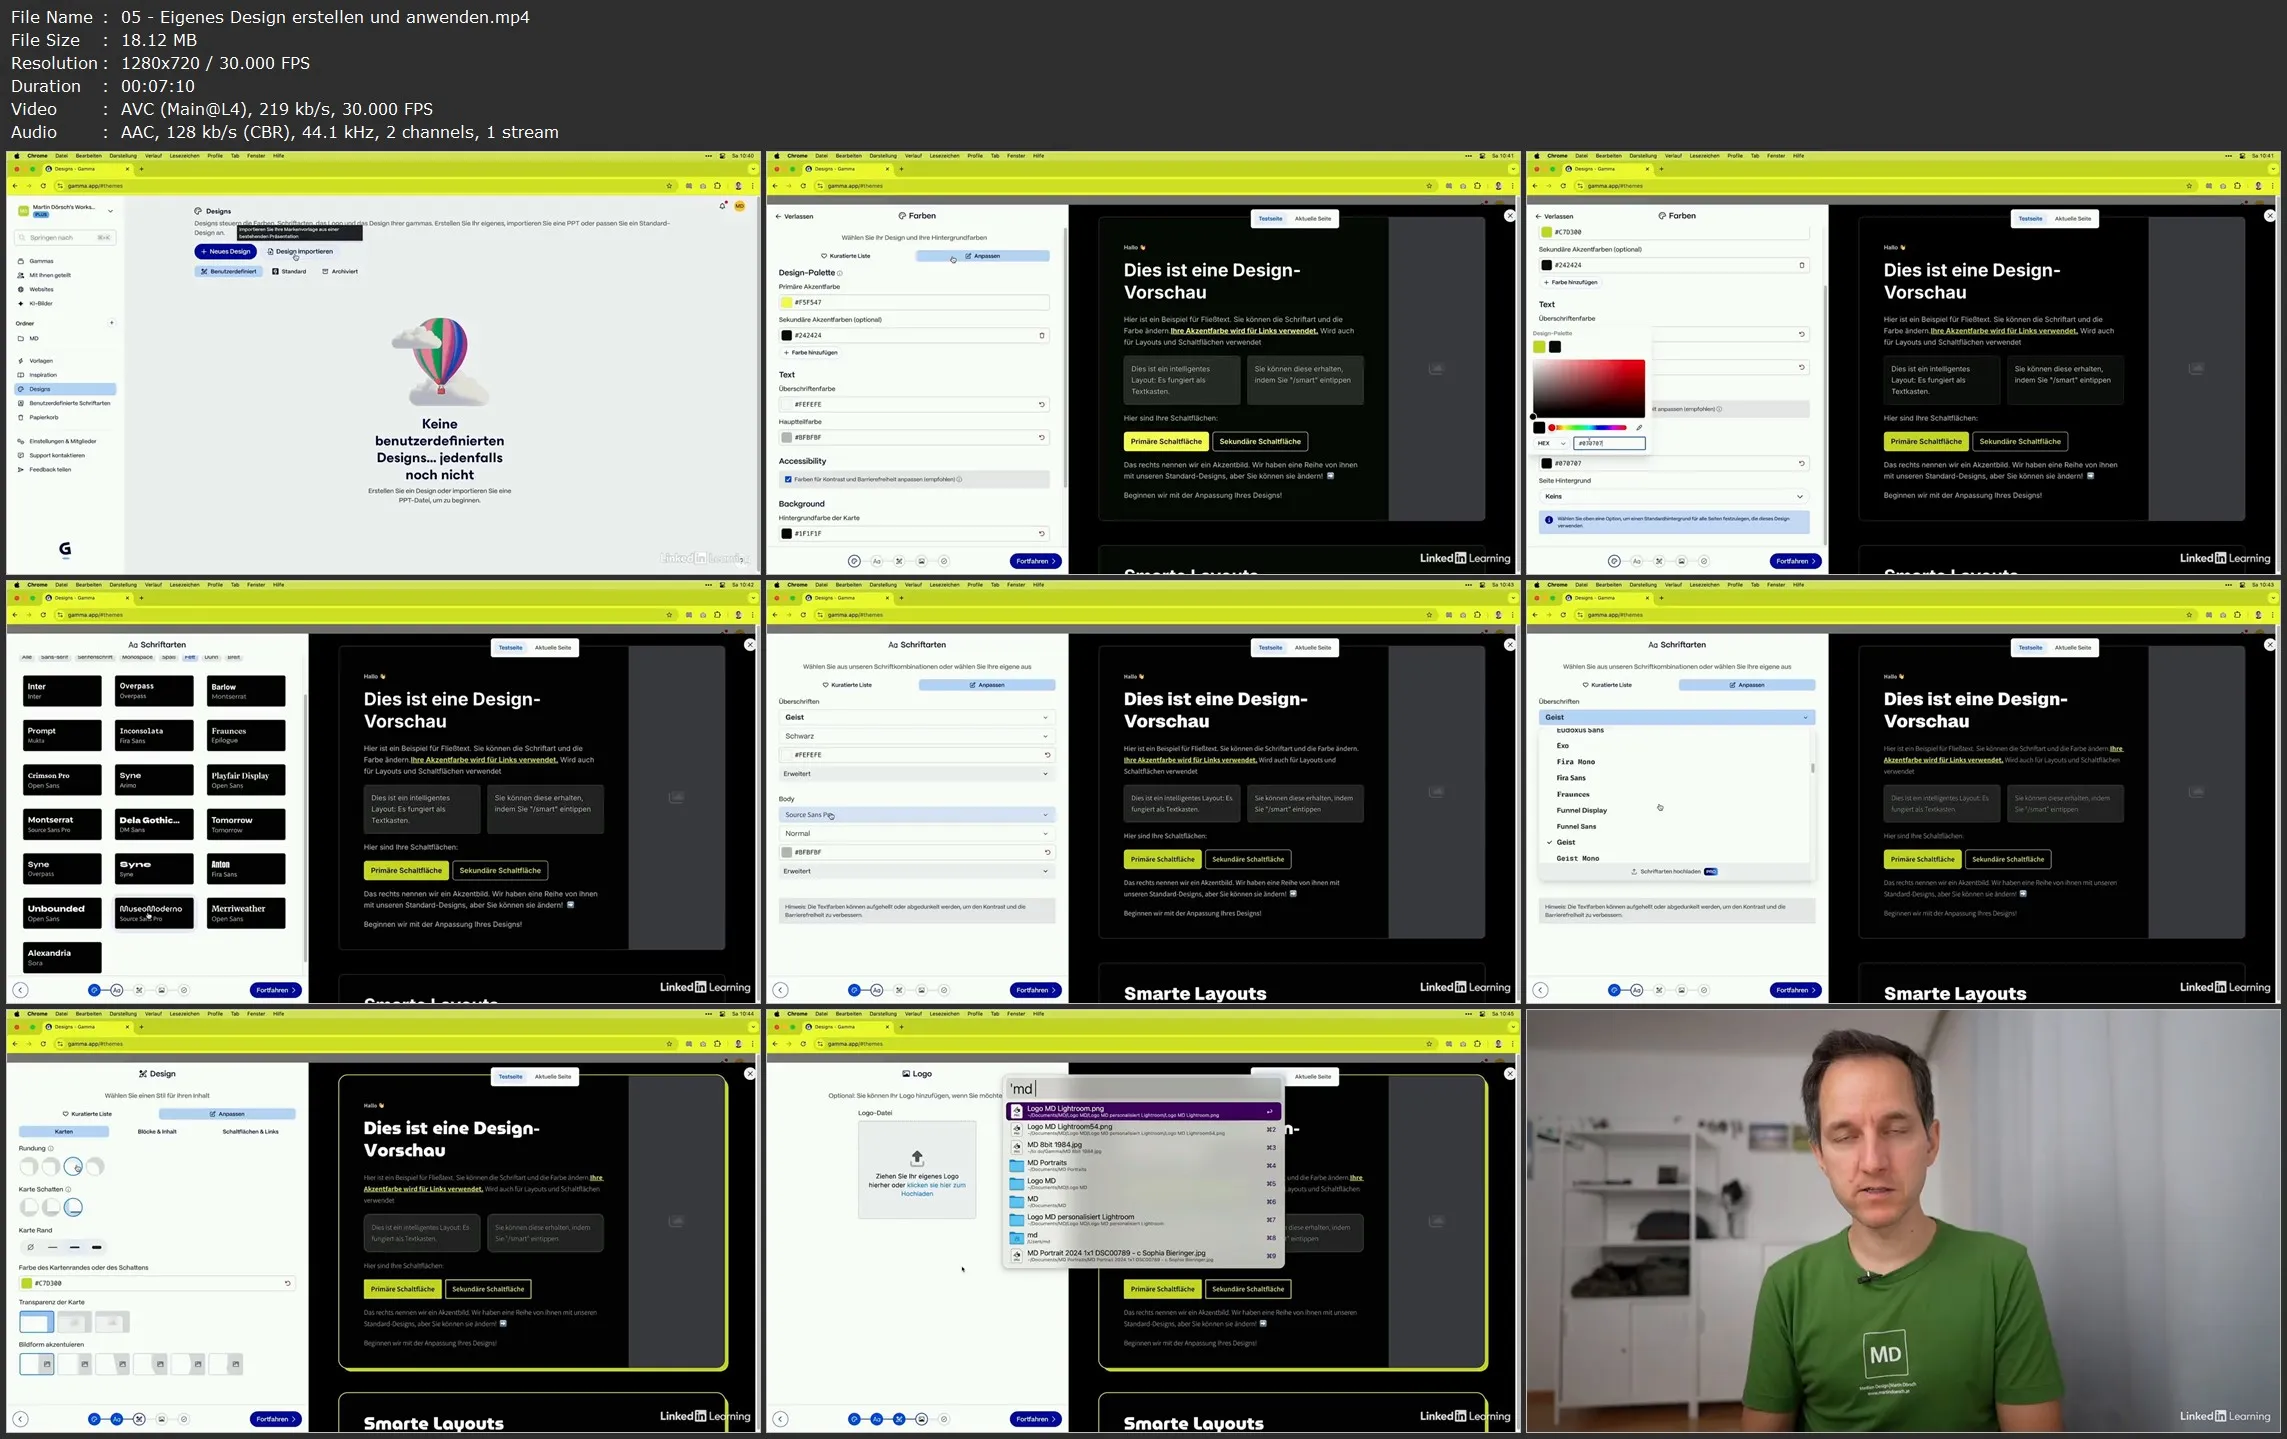Click the rainbow hue slider in the color picker
Image resolution: width=2287 pixels, height=1439 pixels.
pyautogui.click(x=1593, y=428)
